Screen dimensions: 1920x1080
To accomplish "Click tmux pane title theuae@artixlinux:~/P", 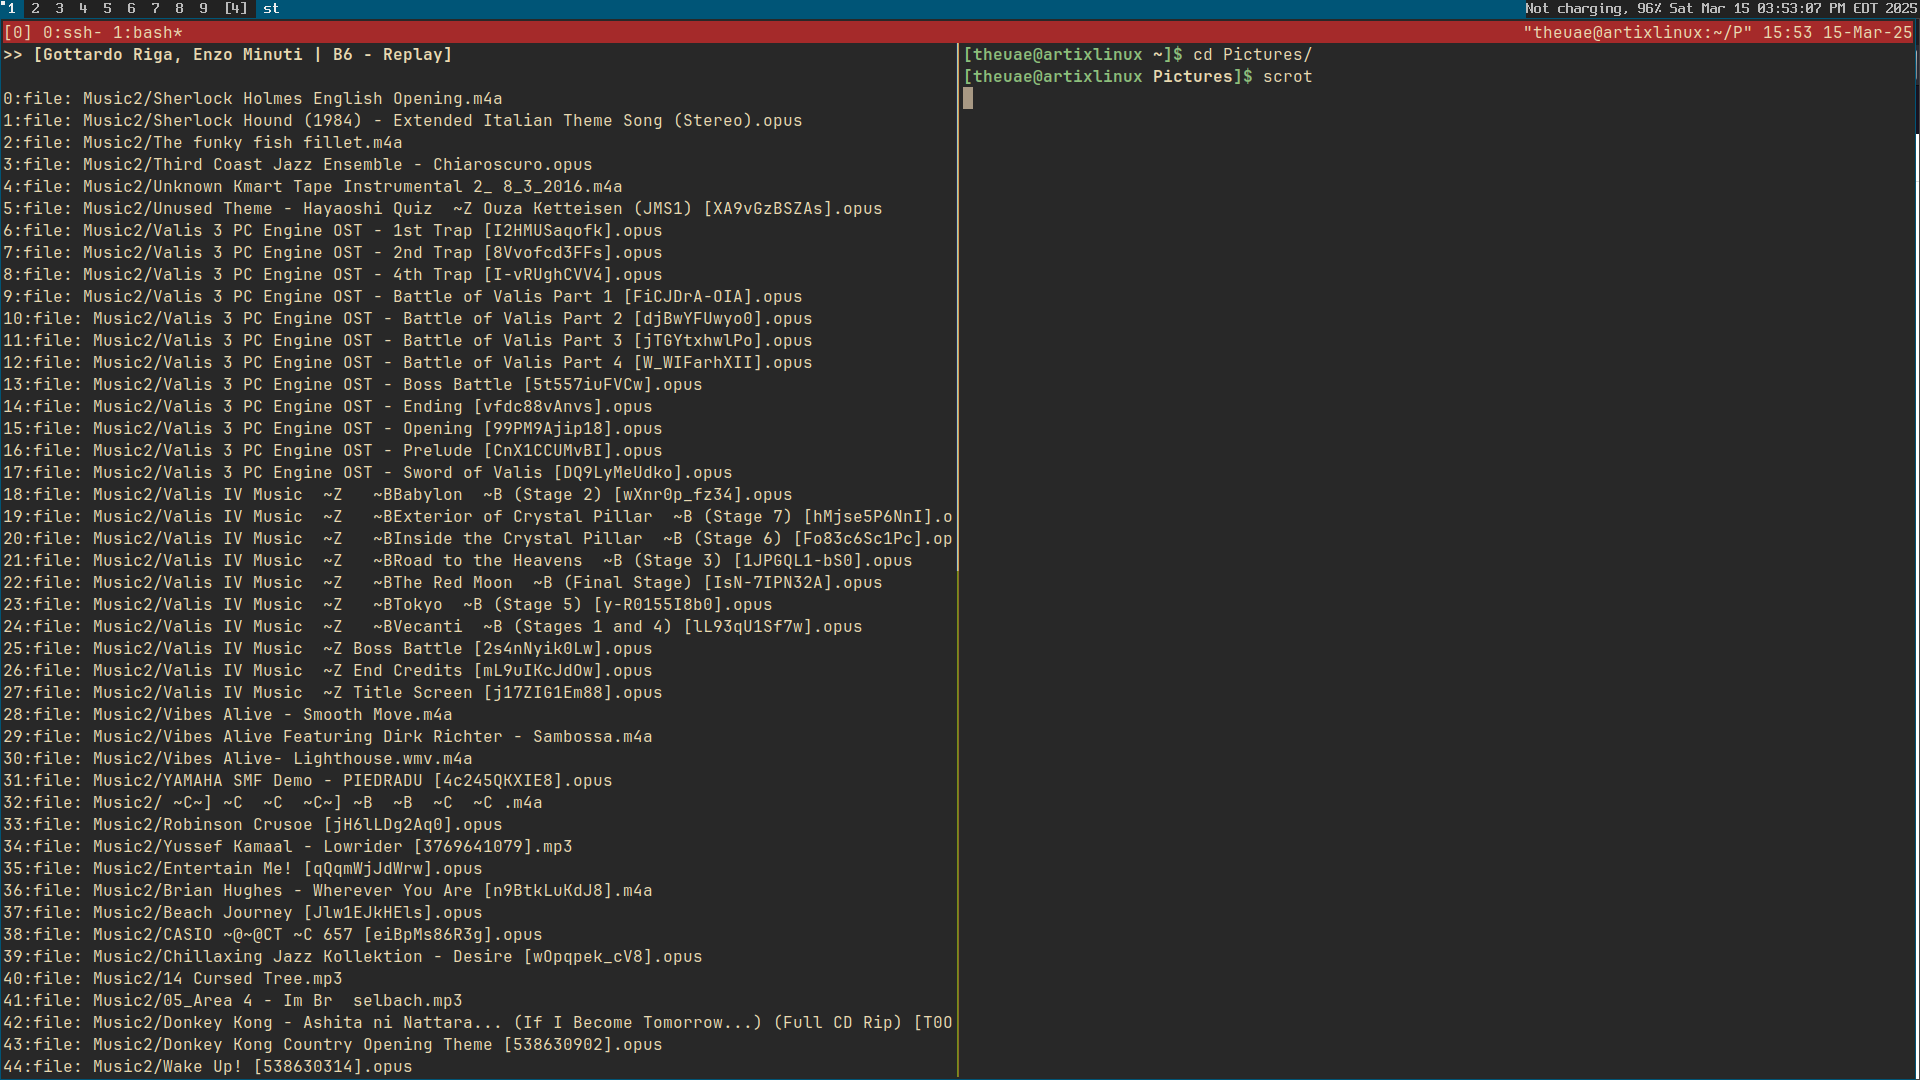I will point(1637,33).
